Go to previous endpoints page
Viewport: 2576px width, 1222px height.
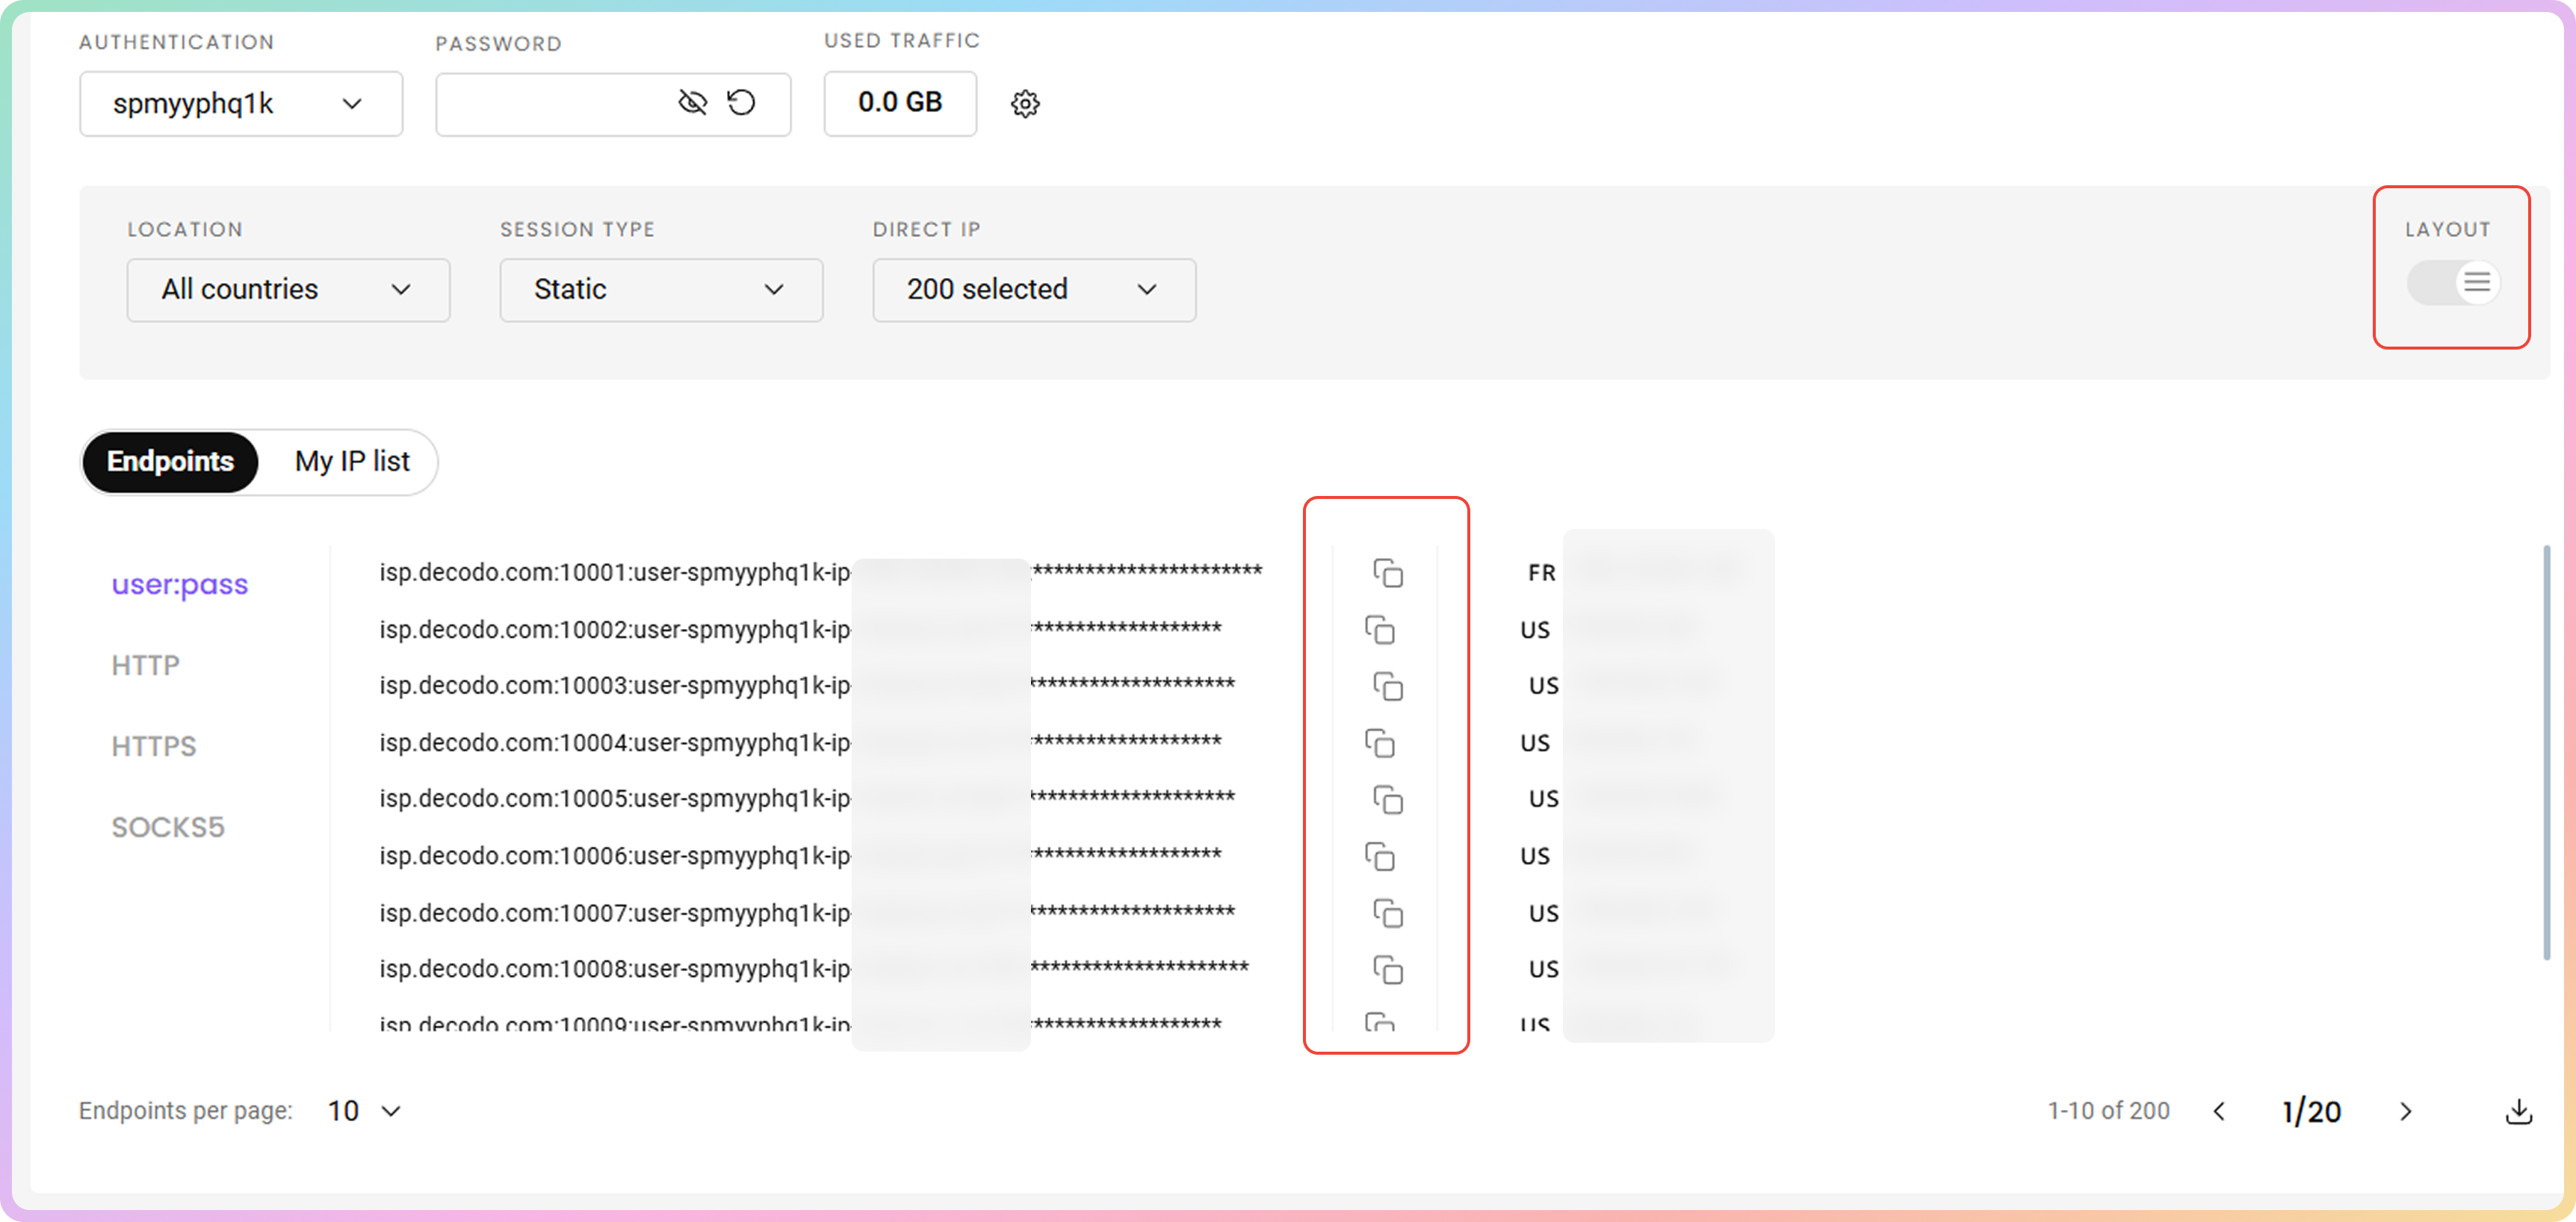(2219, 1111)
